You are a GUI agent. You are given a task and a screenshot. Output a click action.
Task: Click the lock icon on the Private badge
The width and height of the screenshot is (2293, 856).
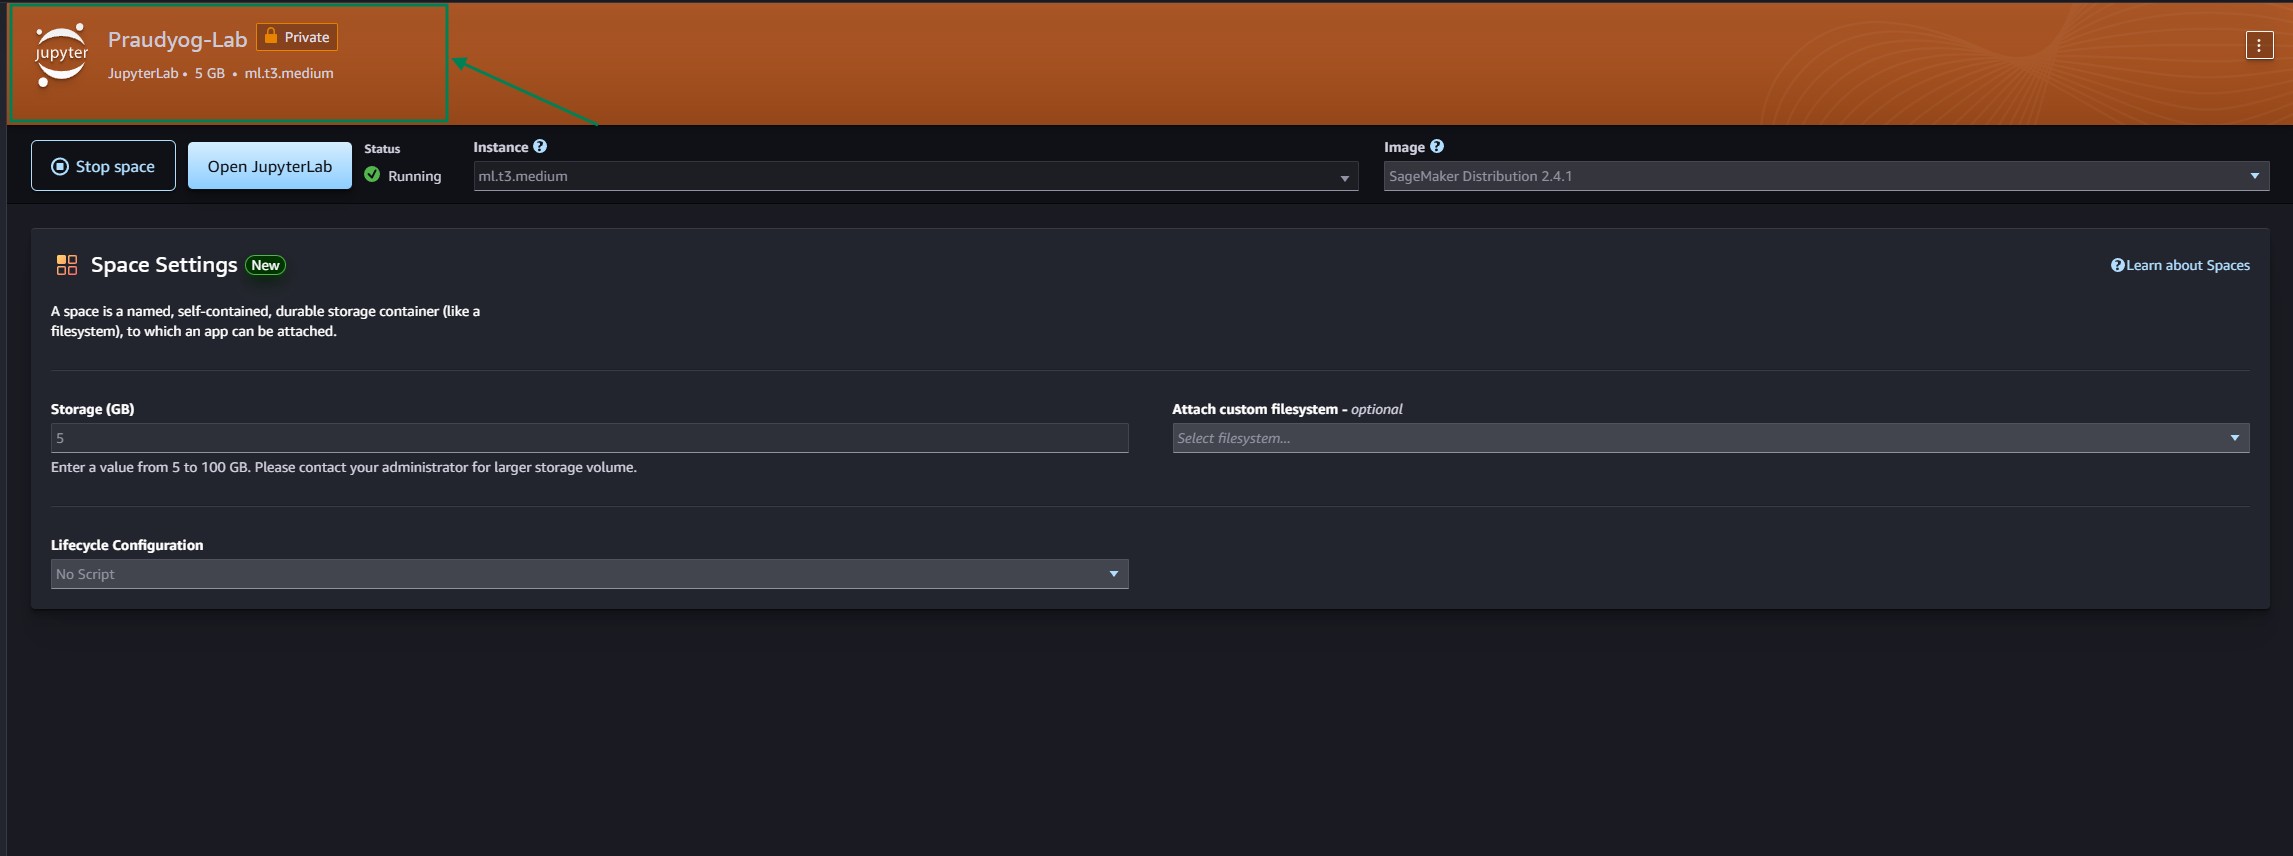tap(271, 36)
